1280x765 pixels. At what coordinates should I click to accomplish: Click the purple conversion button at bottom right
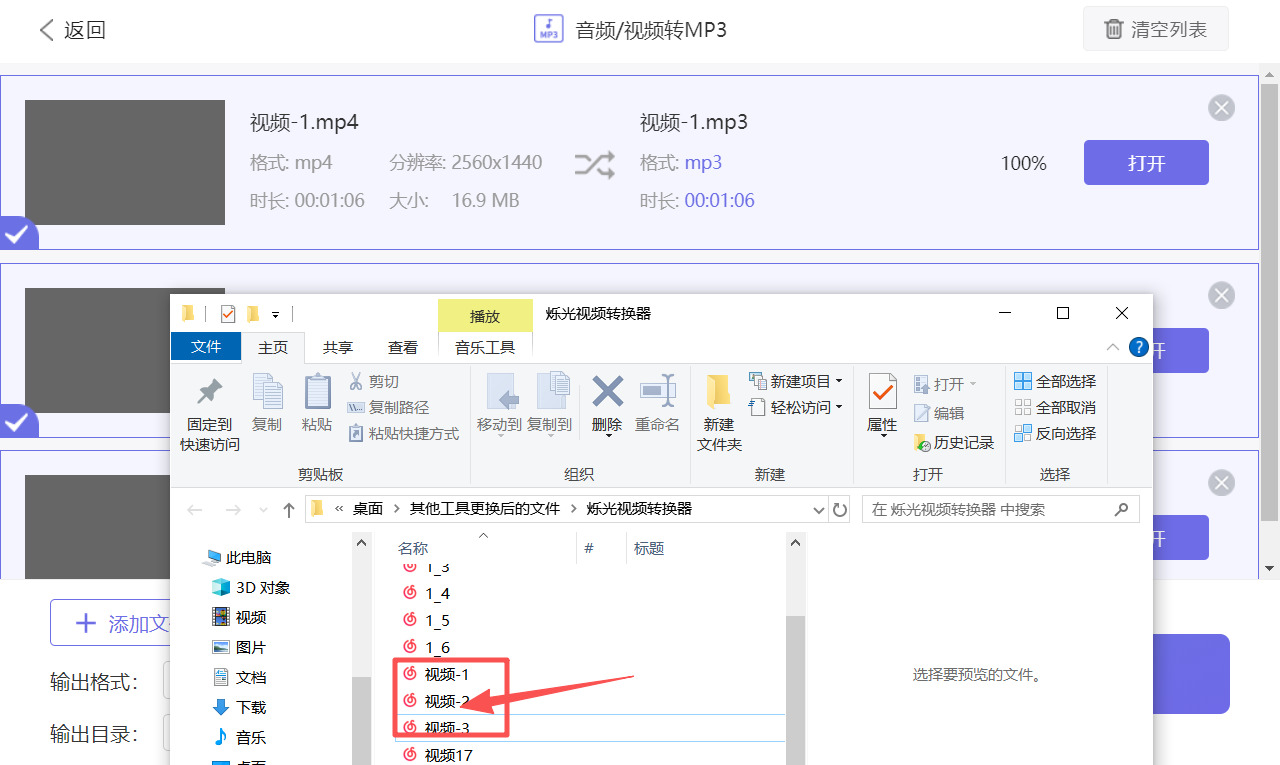point(1191,673)
